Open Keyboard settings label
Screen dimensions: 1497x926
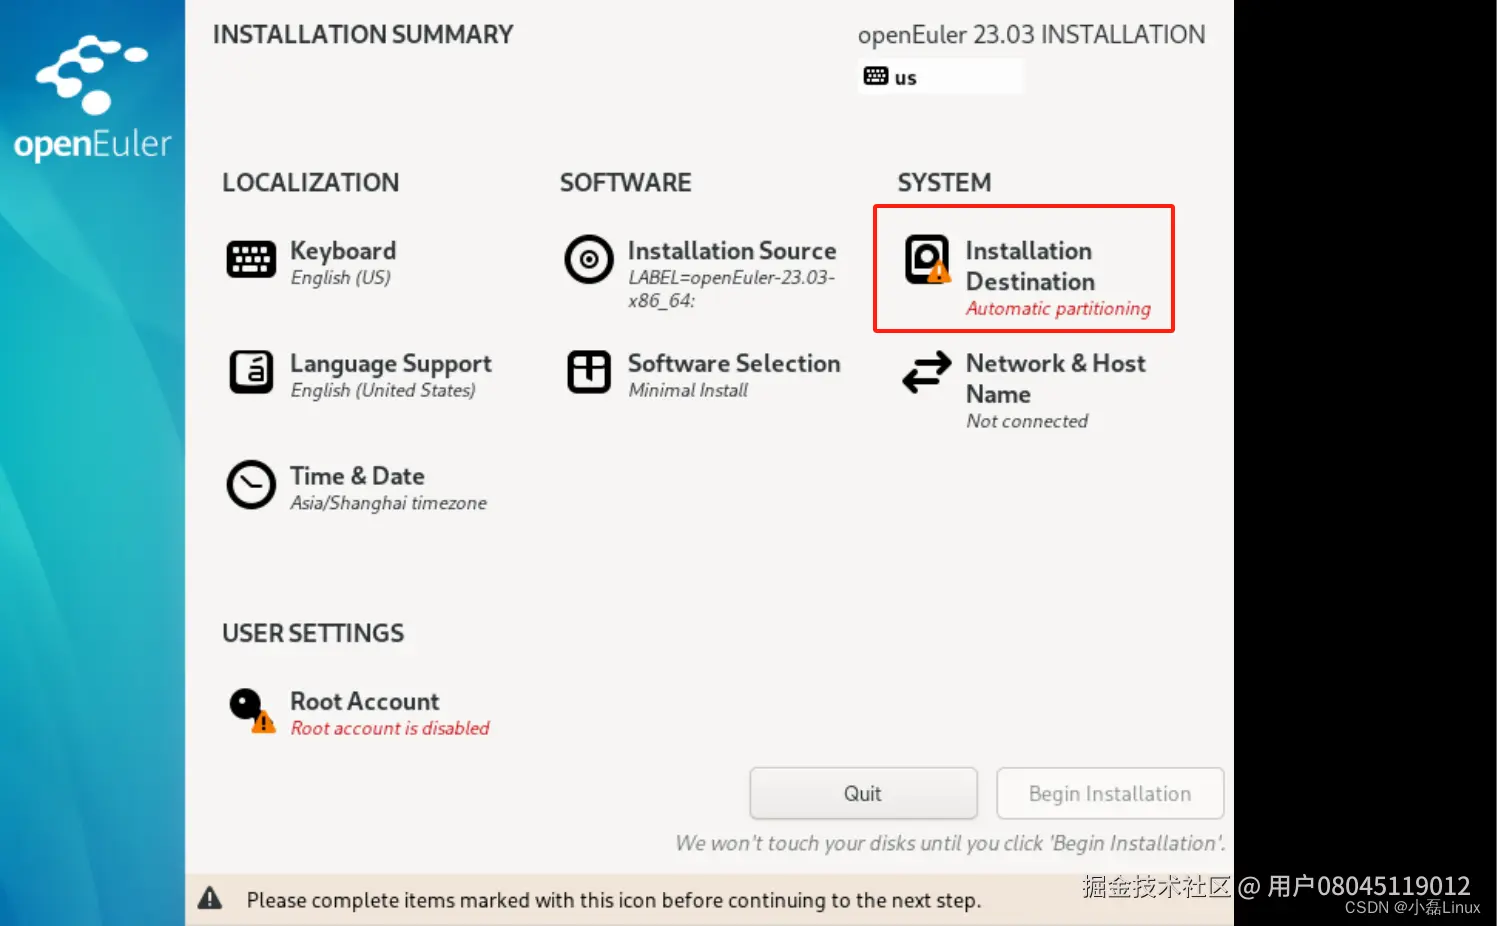[343, 250]
